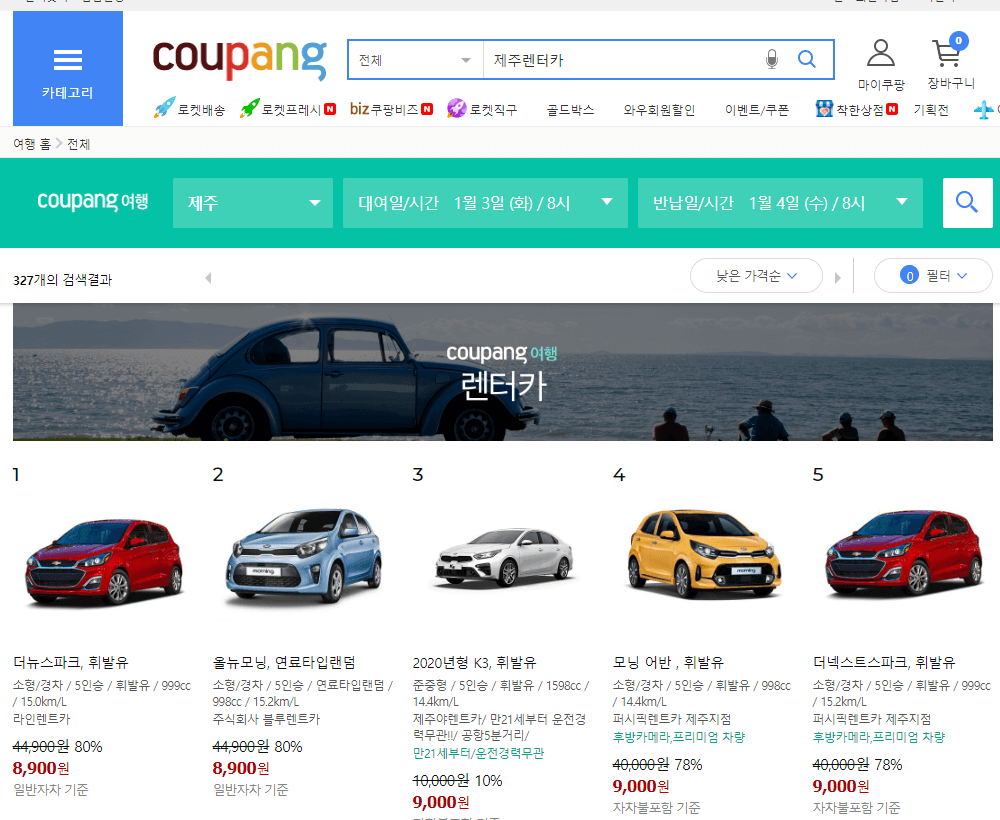This screenshot has height=820, width=1000.
Task: Click the coupang 여행 렌터카 banner image
Action: coord(503,372)
